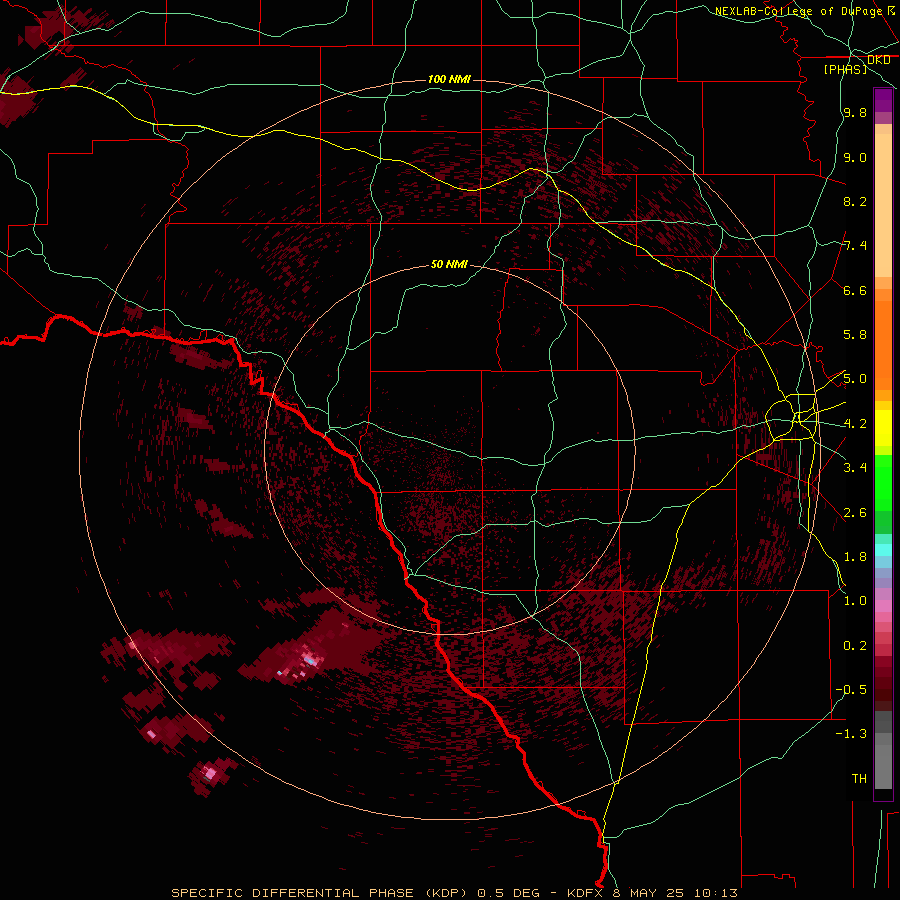The width and height of the screenshot is (900, 900).
Task: Click the 7.4 scale label
Action: pos(855,246)
